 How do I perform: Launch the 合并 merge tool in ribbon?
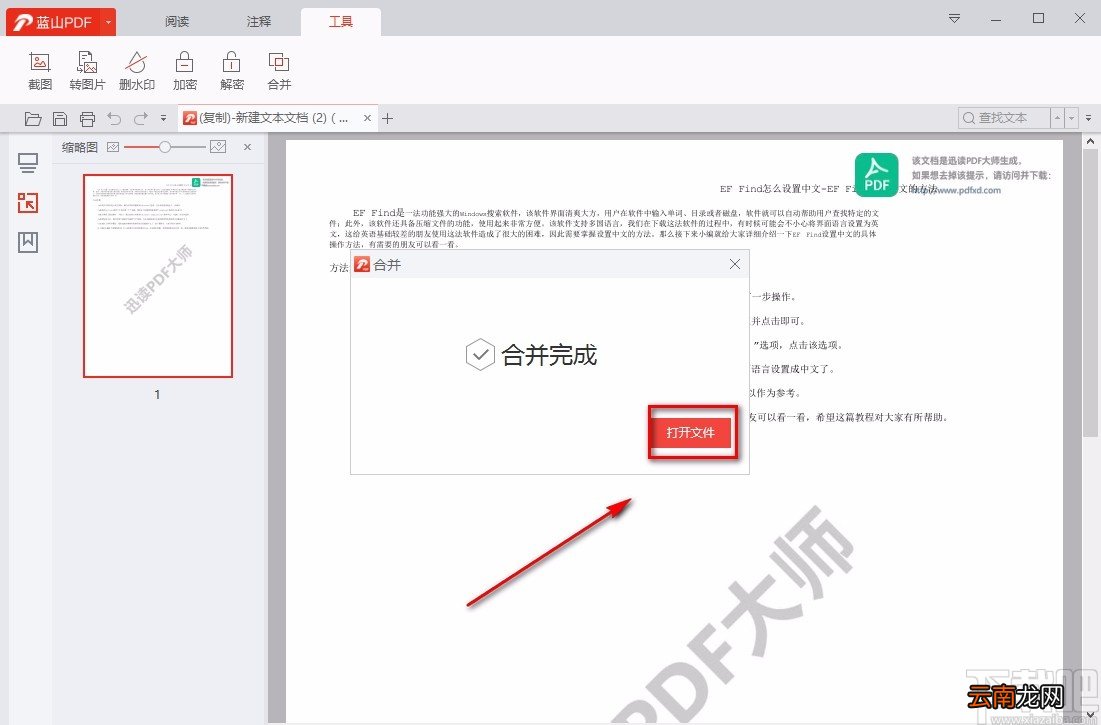tap(279, 71)
